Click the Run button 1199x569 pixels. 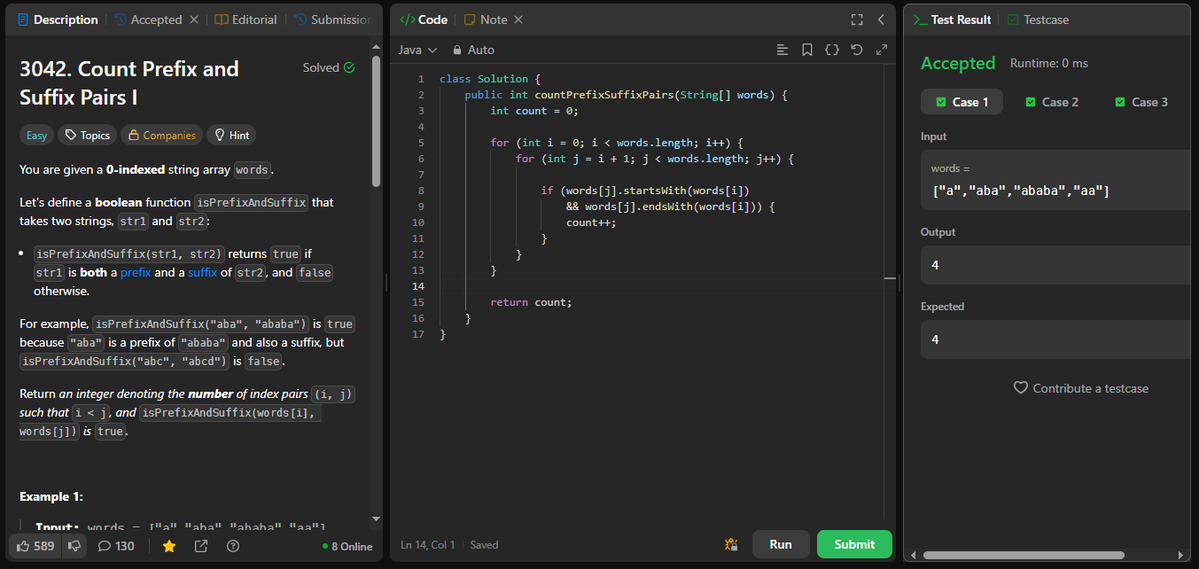[x=781, y=545]
